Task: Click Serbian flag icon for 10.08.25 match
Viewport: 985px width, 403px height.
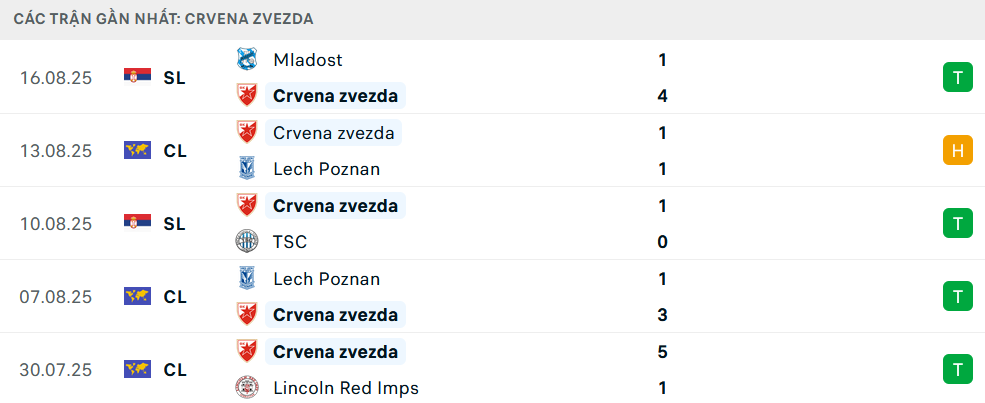Action: point(137,223)
